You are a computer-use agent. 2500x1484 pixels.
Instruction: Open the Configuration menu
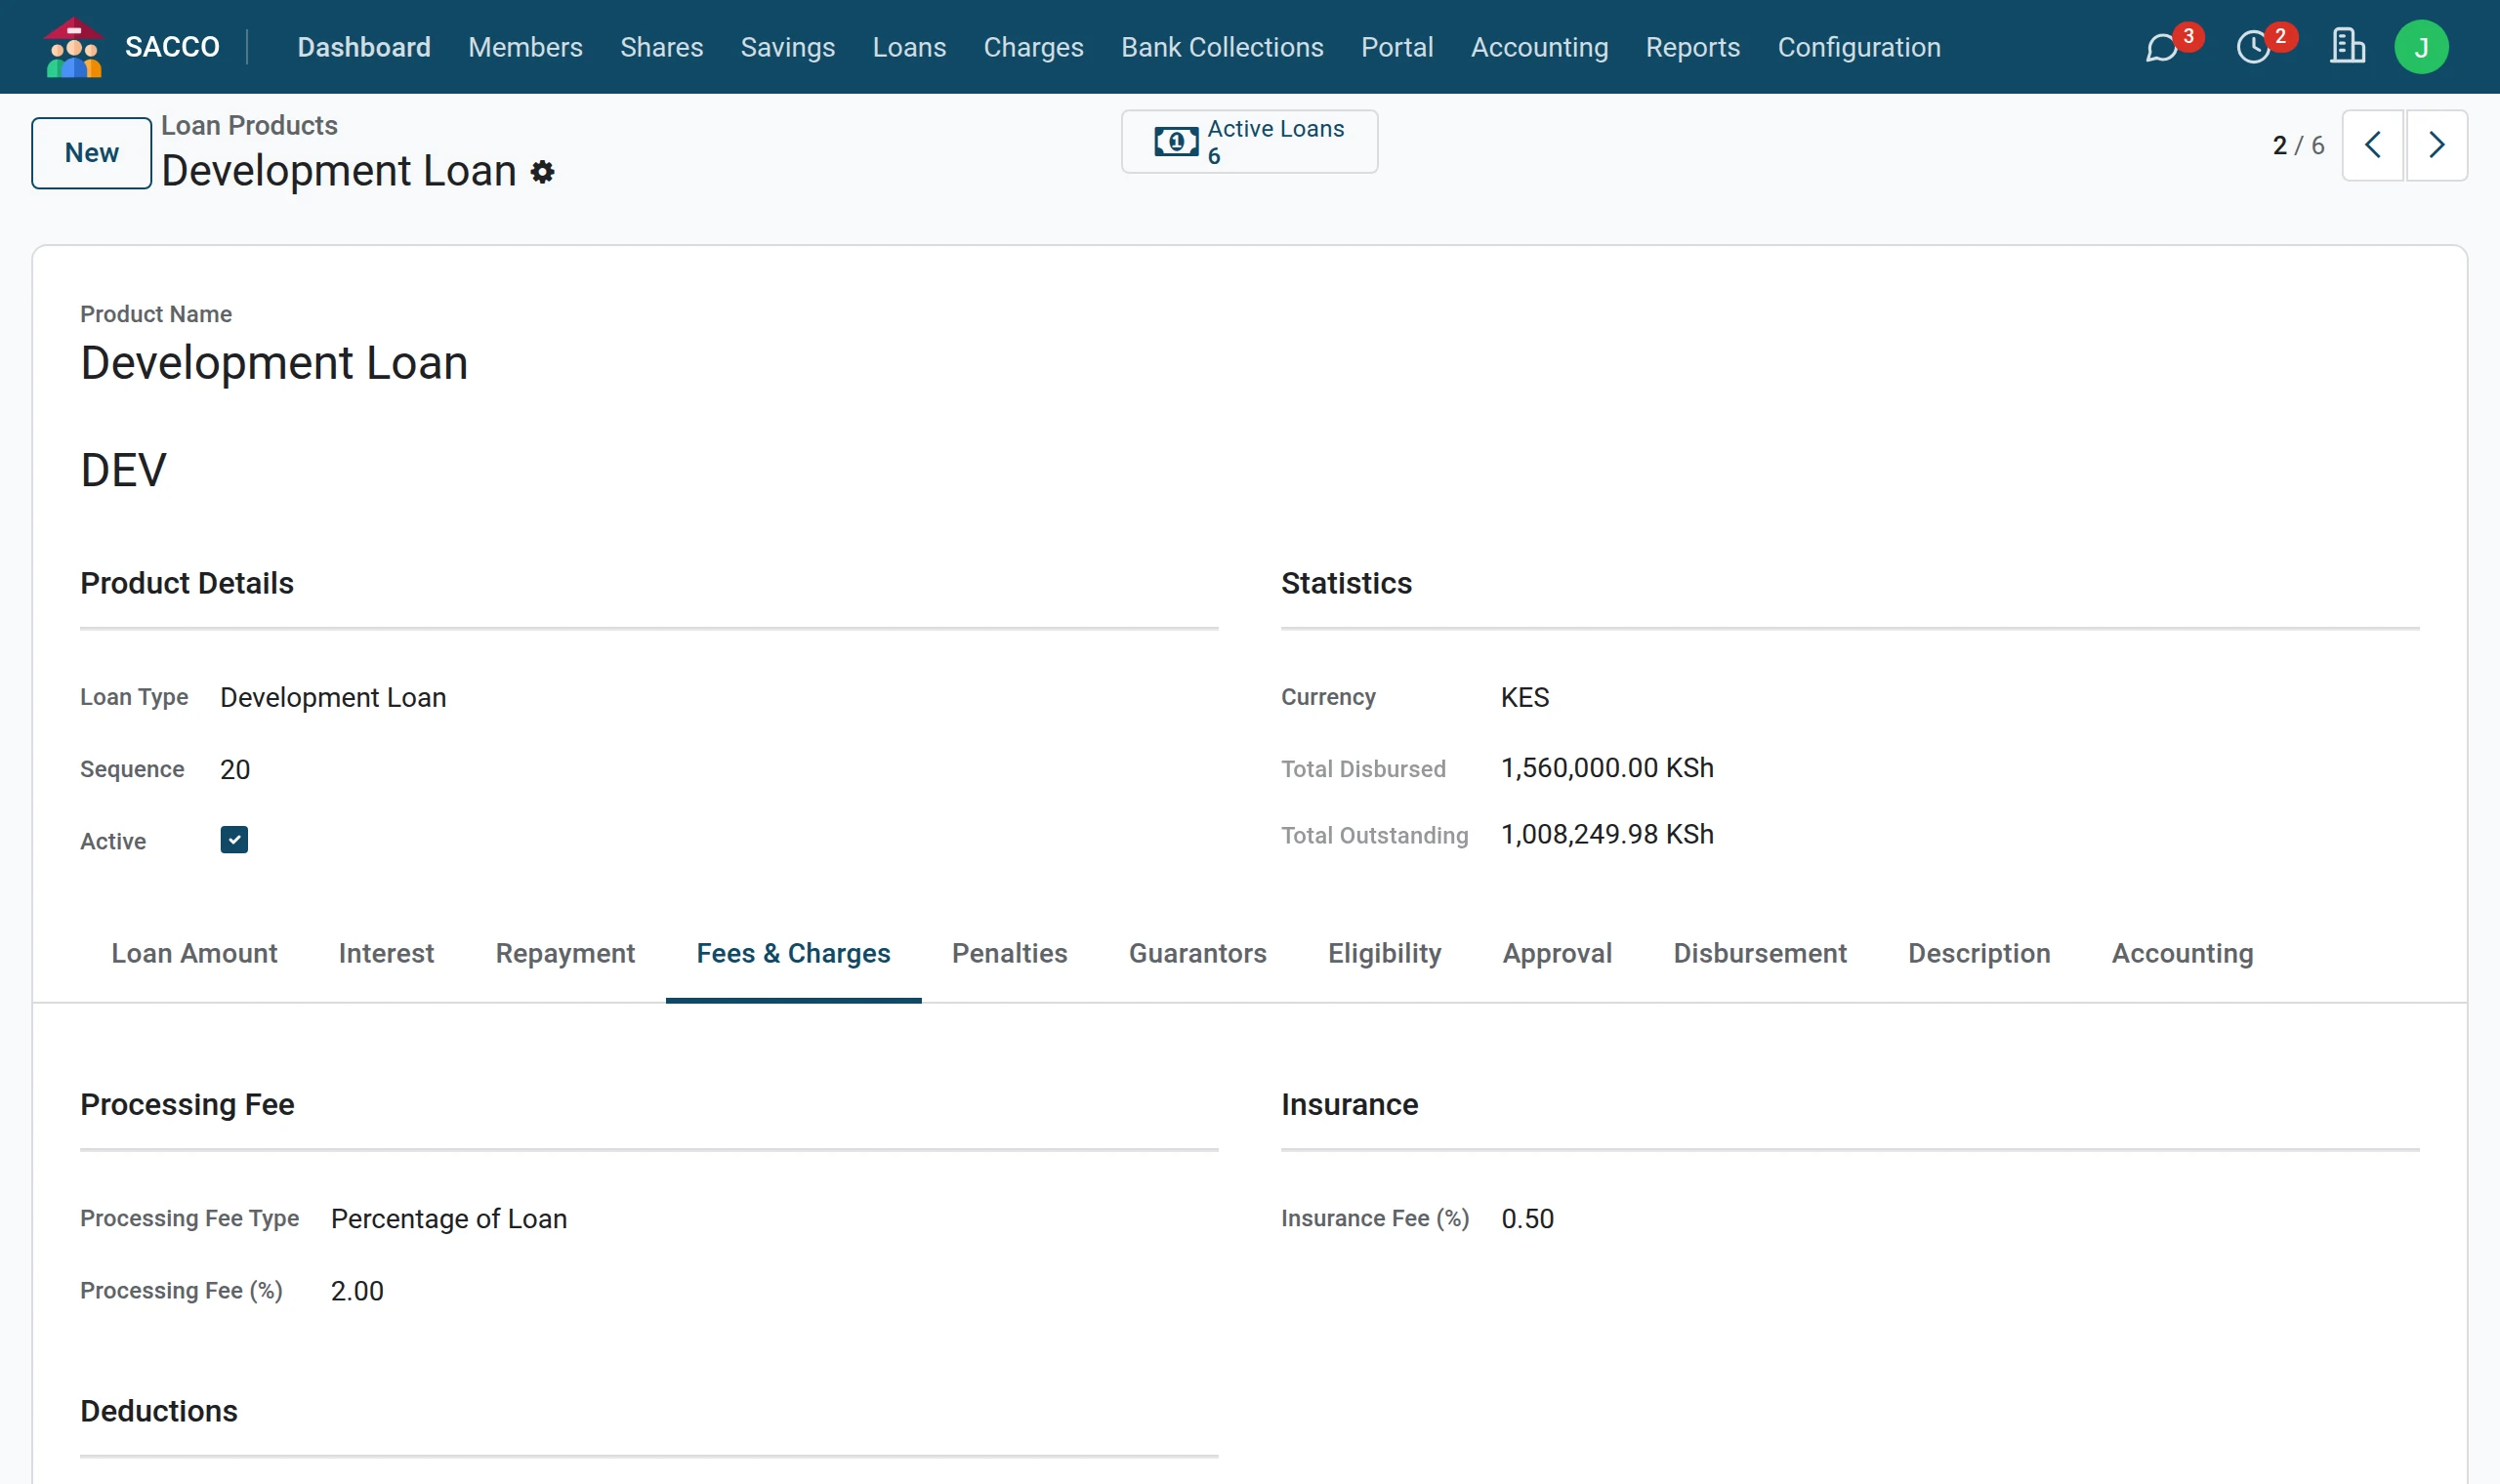point(1859,47)
